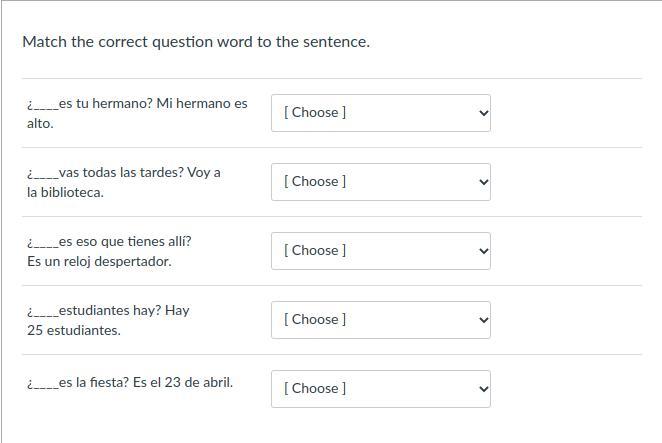
Task: Click the text 'la biblioteca.'
Action: point(65,192)
